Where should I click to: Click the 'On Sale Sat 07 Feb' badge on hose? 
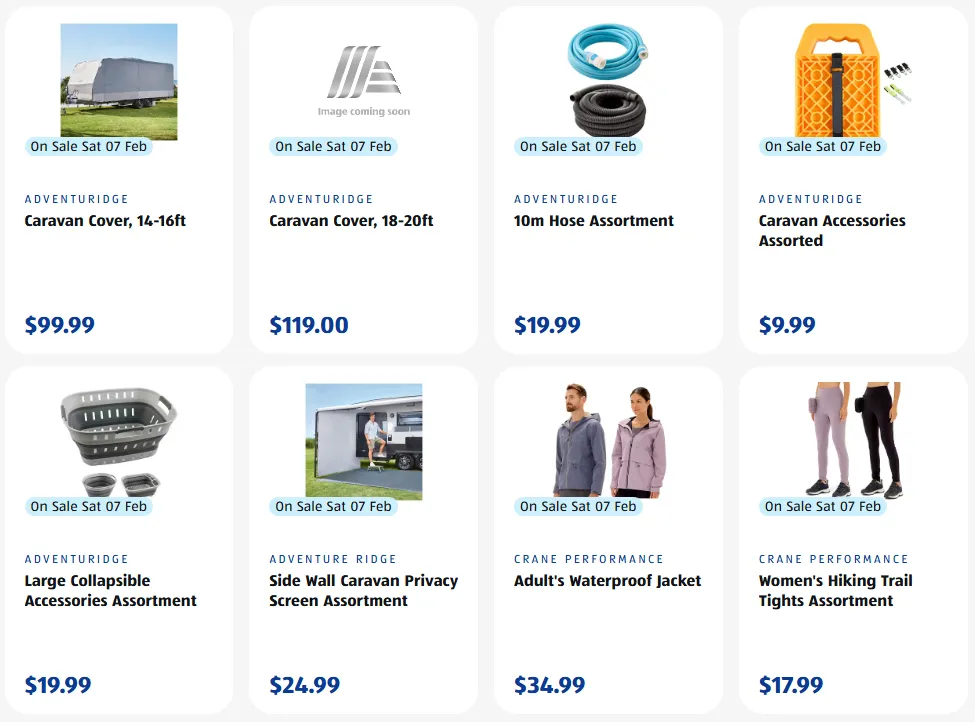click(x=578, y=147)
